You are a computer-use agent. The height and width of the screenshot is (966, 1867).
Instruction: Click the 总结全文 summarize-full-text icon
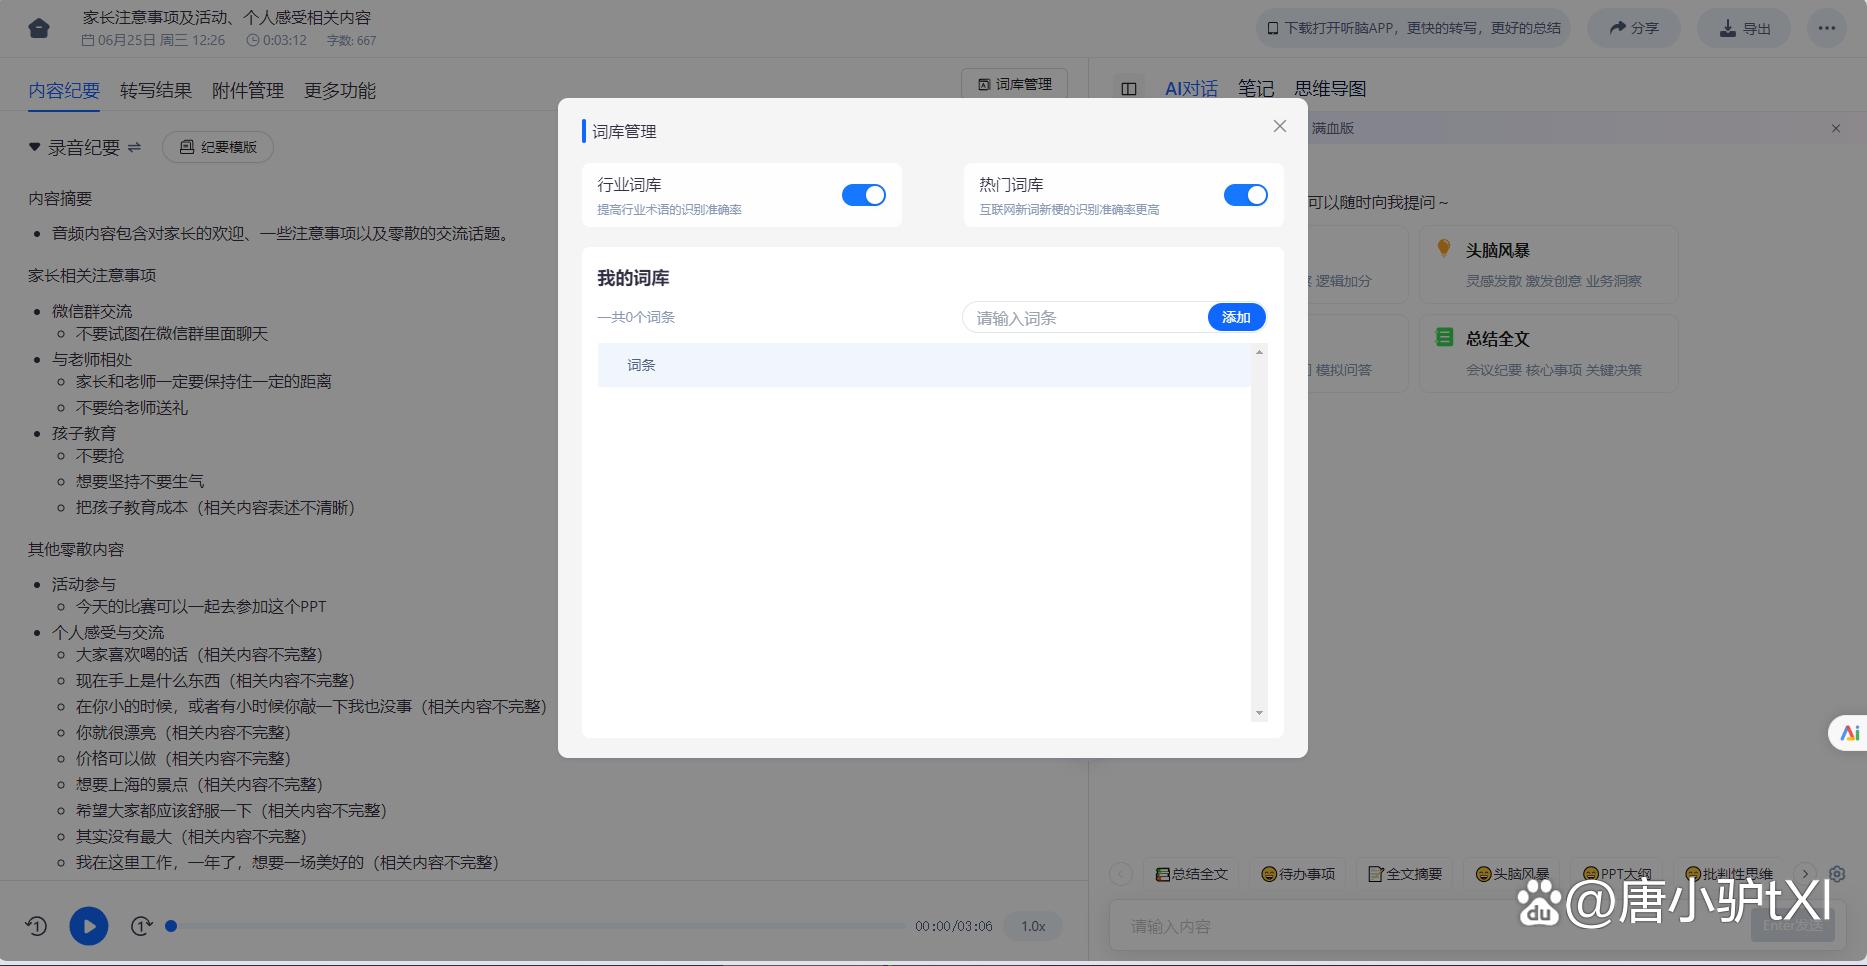pyautogui.click(x=1443, y=338)
